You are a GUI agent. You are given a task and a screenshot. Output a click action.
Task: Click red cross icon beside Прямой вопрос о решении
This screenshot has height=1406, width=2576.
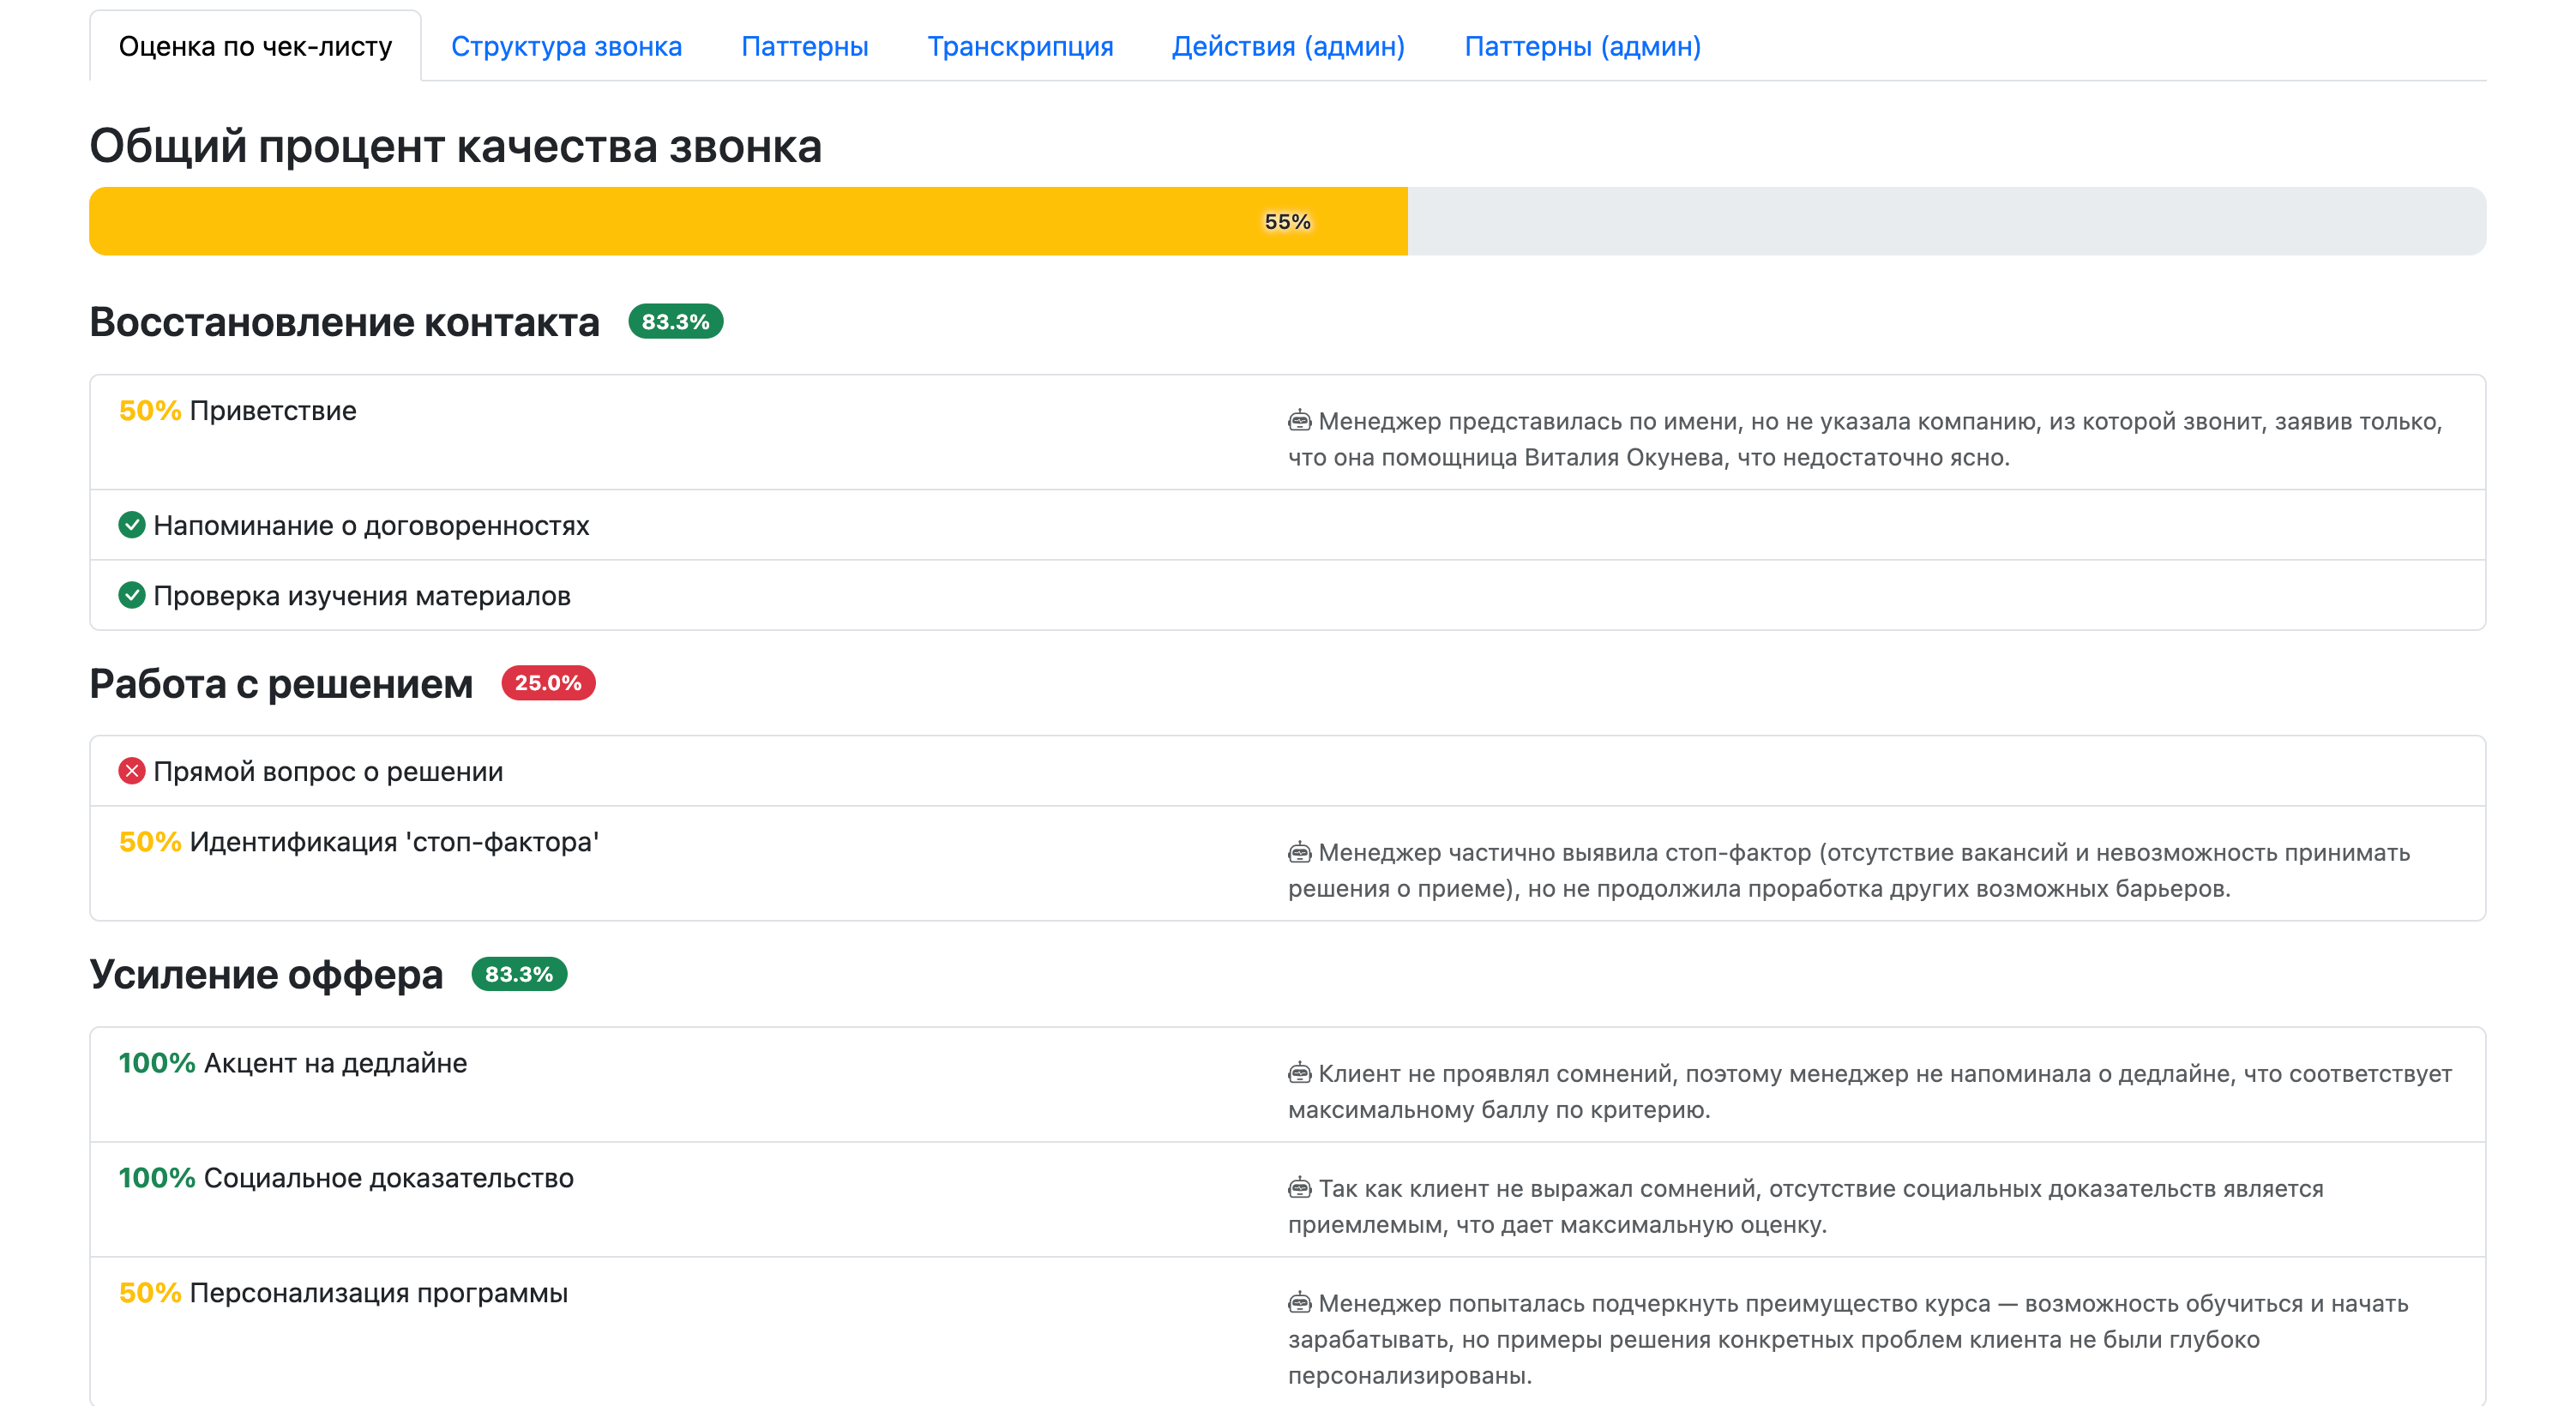click(131, 771)
